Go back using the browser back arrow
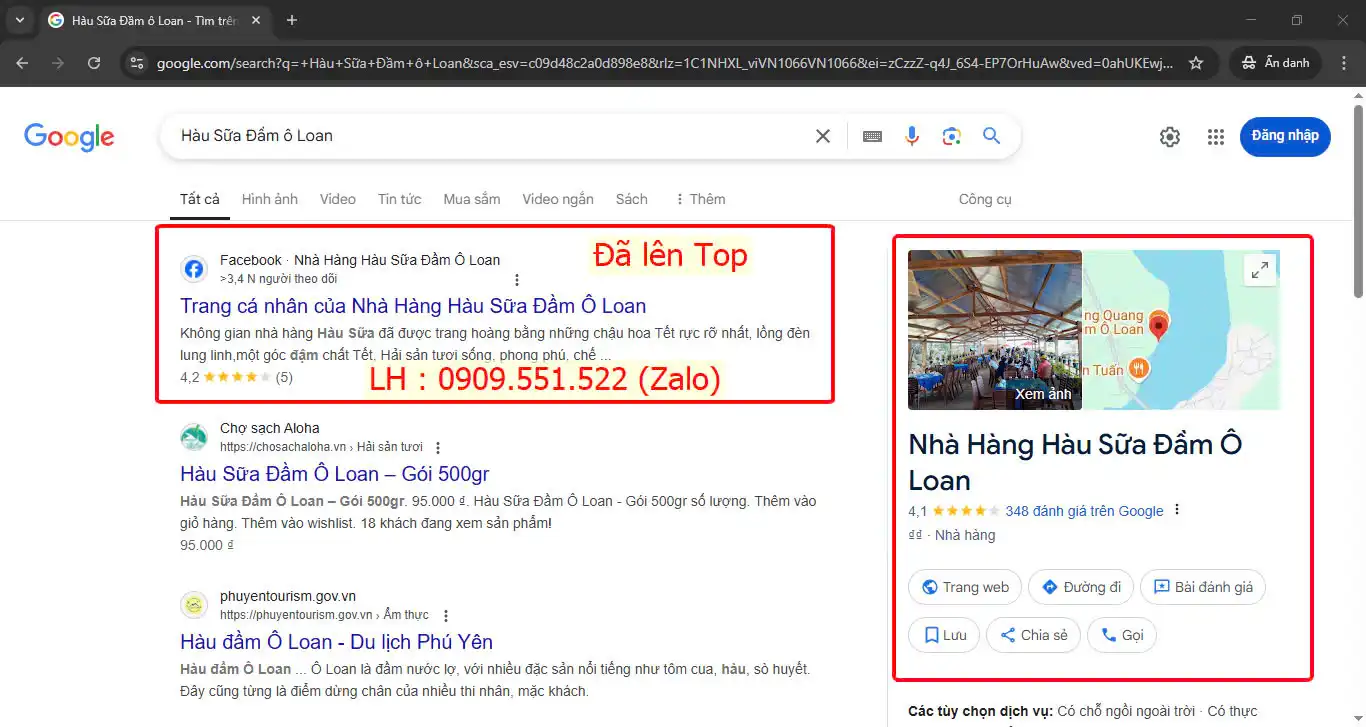Screen dimensions: 1366x727 (22, 63)
